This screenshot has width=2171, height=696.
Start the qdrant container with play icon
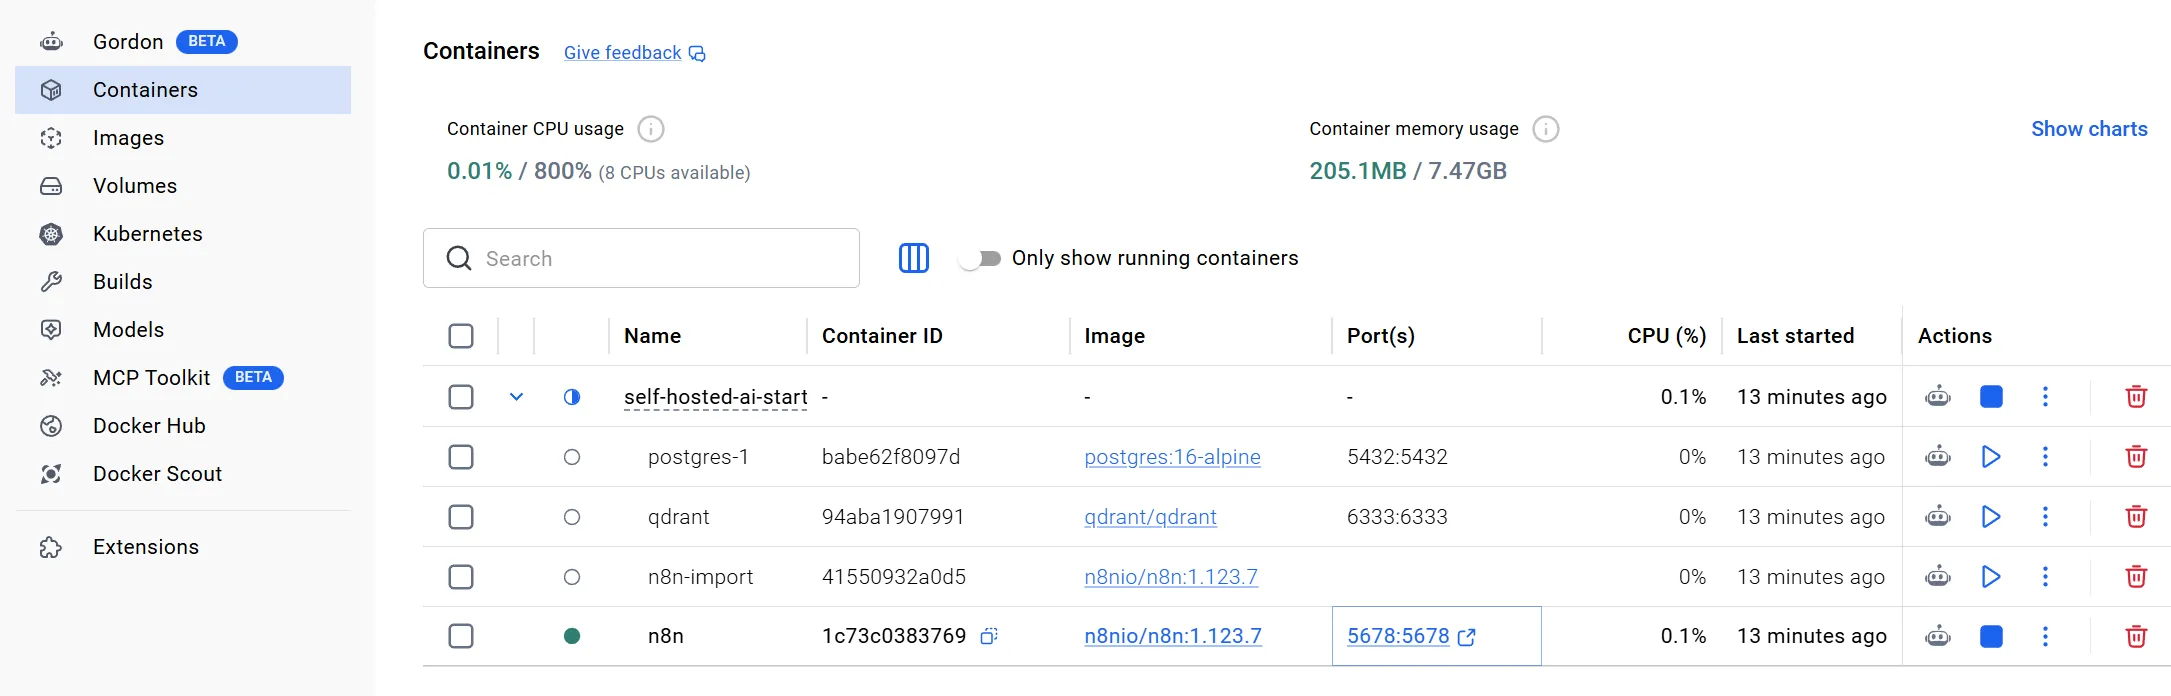coord(1990,517)
